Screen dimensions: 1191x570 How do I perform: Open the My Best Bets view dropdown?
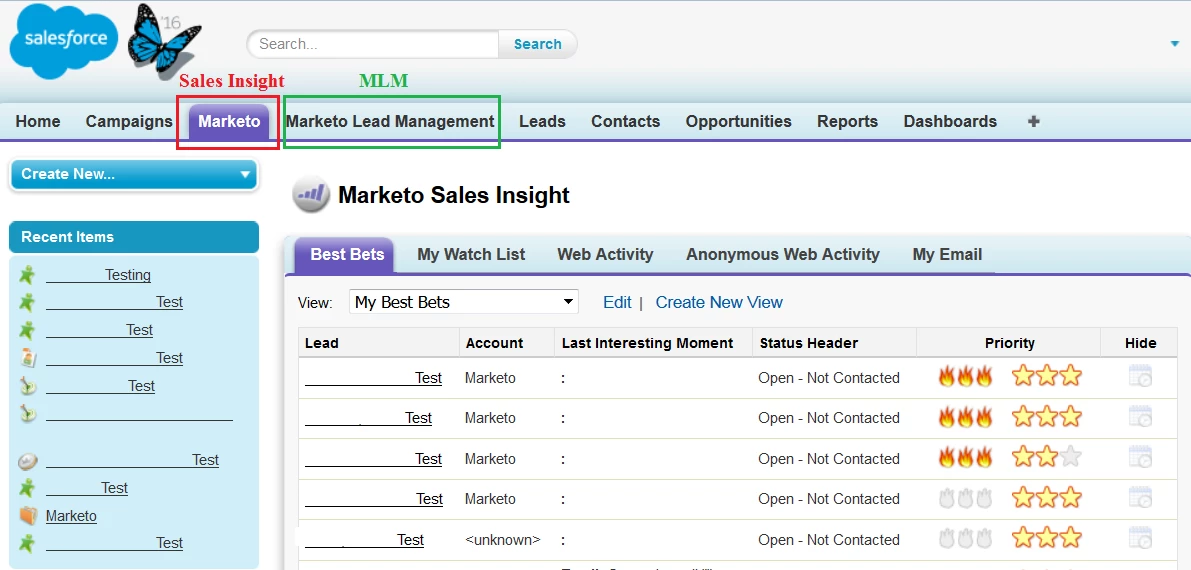point(463,302)
